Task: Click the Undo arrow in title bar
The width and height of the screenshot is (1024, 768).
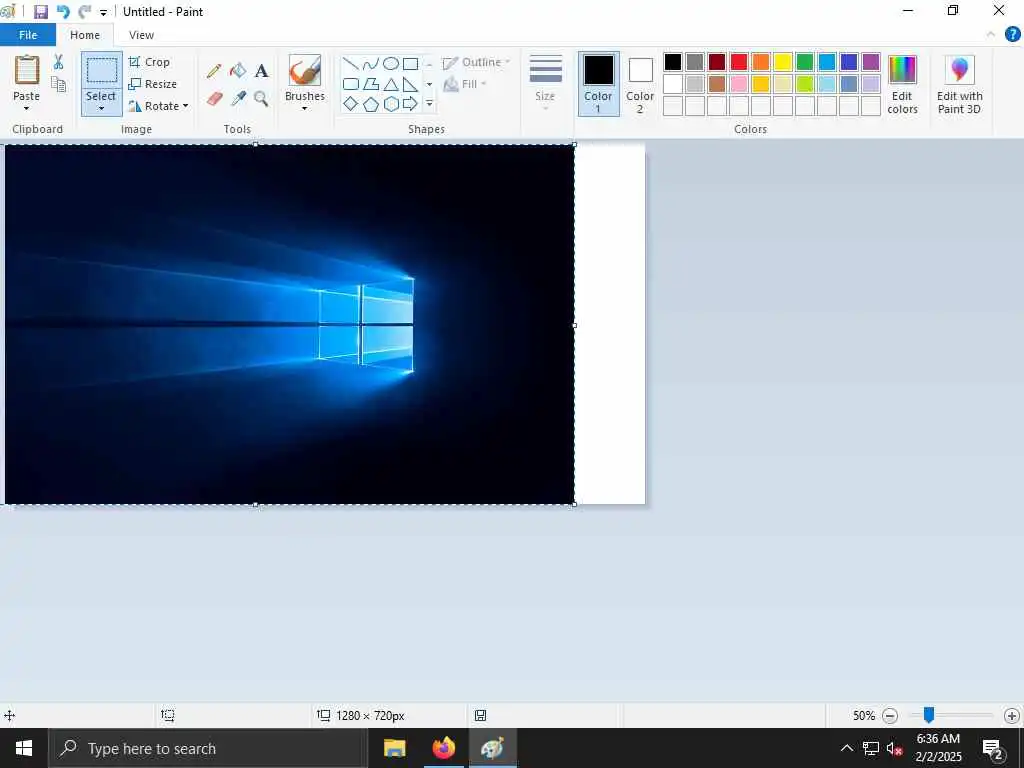Action: coord(63,12)
